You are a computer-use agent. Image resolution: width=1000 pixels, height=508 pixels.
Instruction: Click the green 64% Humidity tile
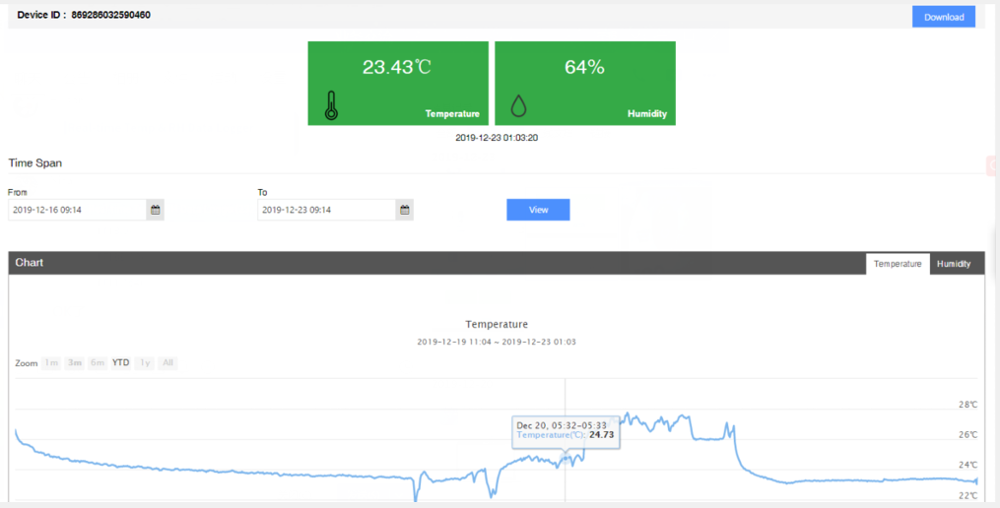click(x=585, y=82)
